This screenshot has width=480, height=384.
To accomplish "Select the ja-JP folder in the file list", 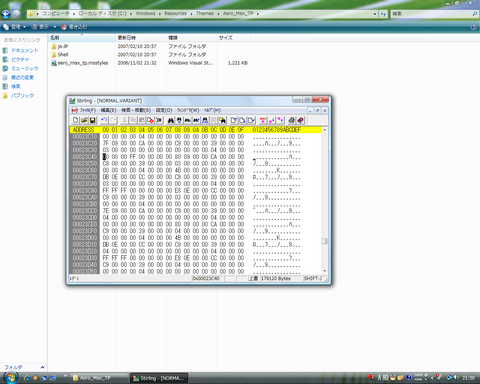I will (60, 46).
